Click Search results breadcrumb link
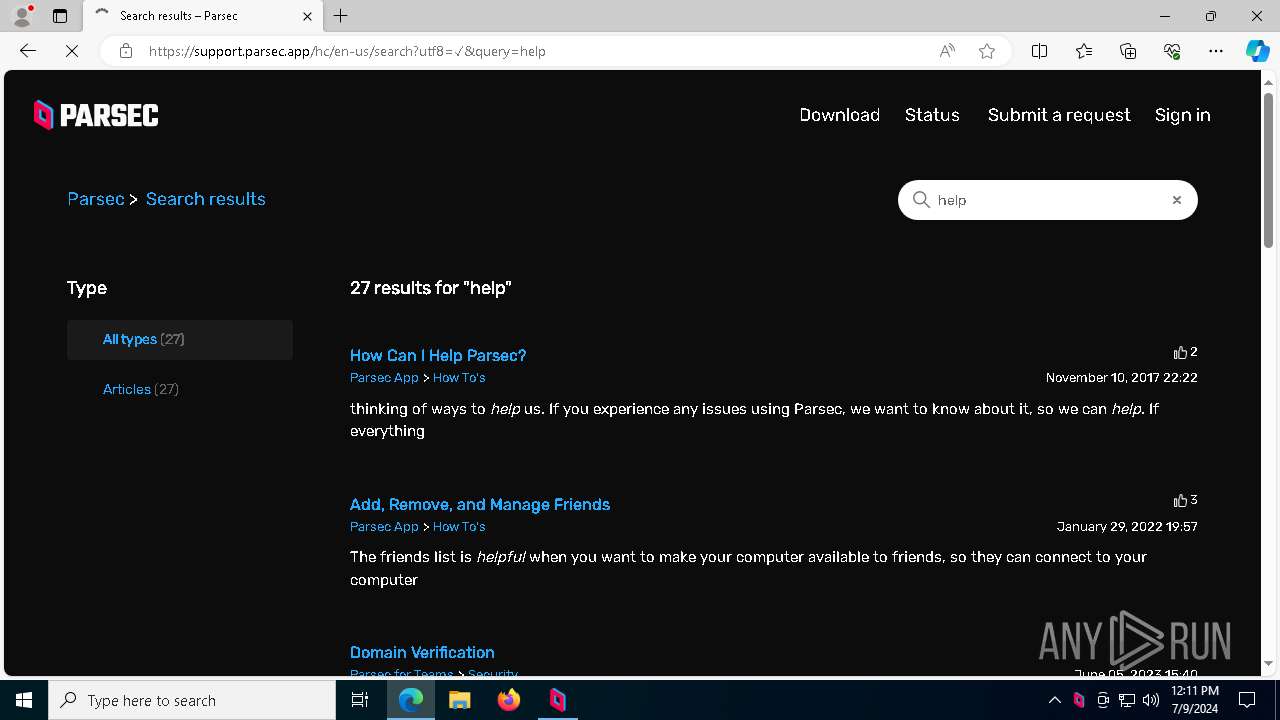The height and width of the screenshot is (720, 1280). (206, 199)
